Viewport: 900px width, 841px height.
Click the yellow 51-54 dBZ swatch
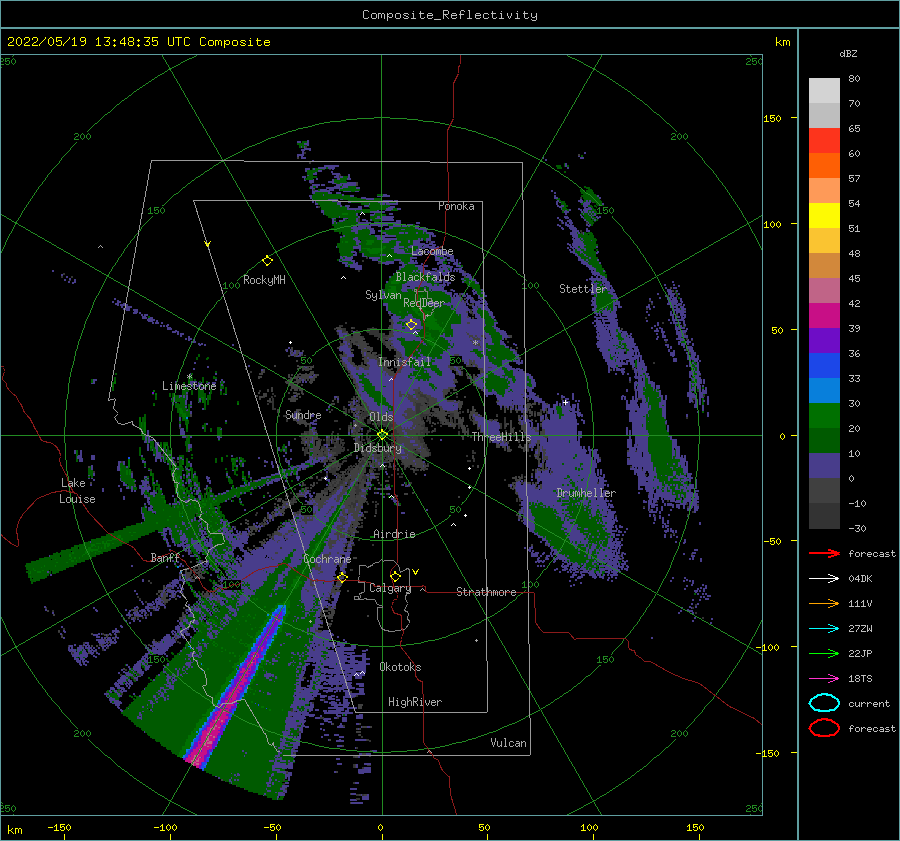click(x=824, y=216)
